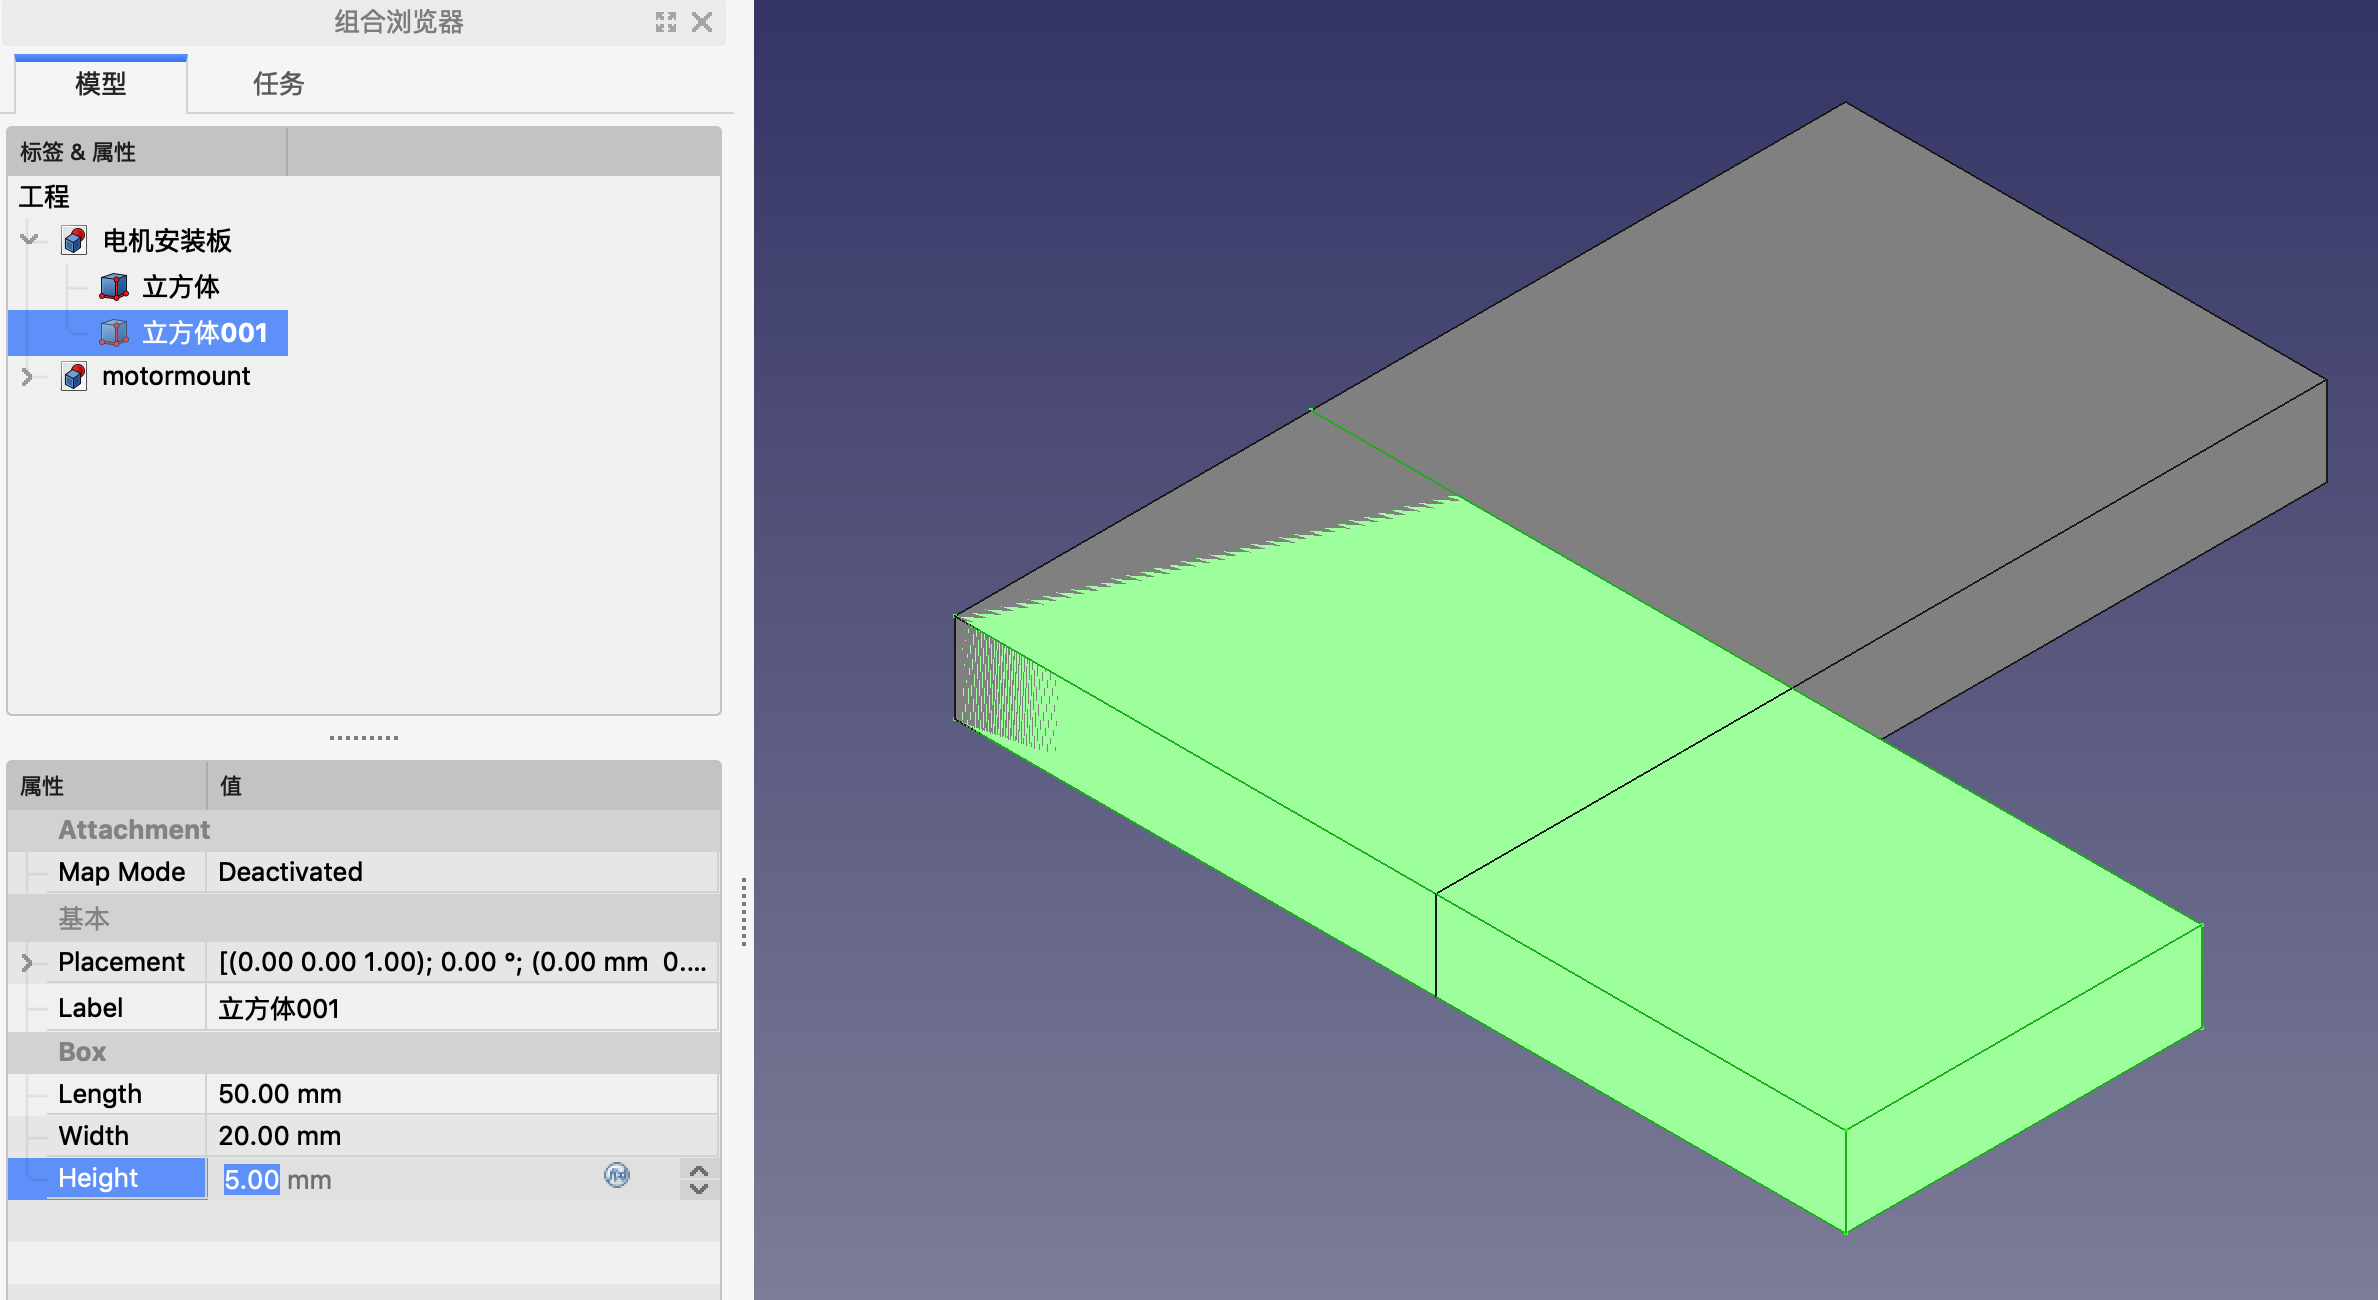Click the 立方体001 cube icon
This screenshot has height=1300, width=2378.
114,333
